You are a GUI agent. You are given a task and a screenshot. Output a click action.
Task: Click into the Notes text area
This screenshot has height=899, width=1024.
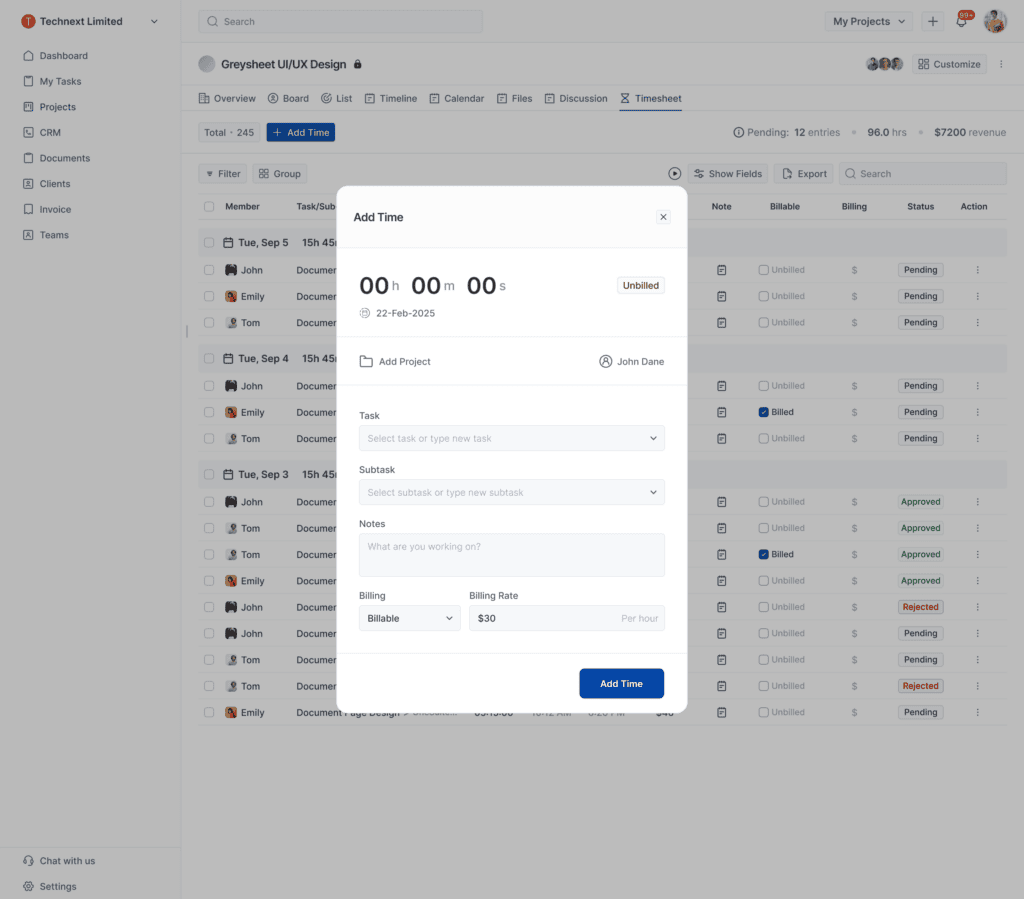click(x=511, y=555)
